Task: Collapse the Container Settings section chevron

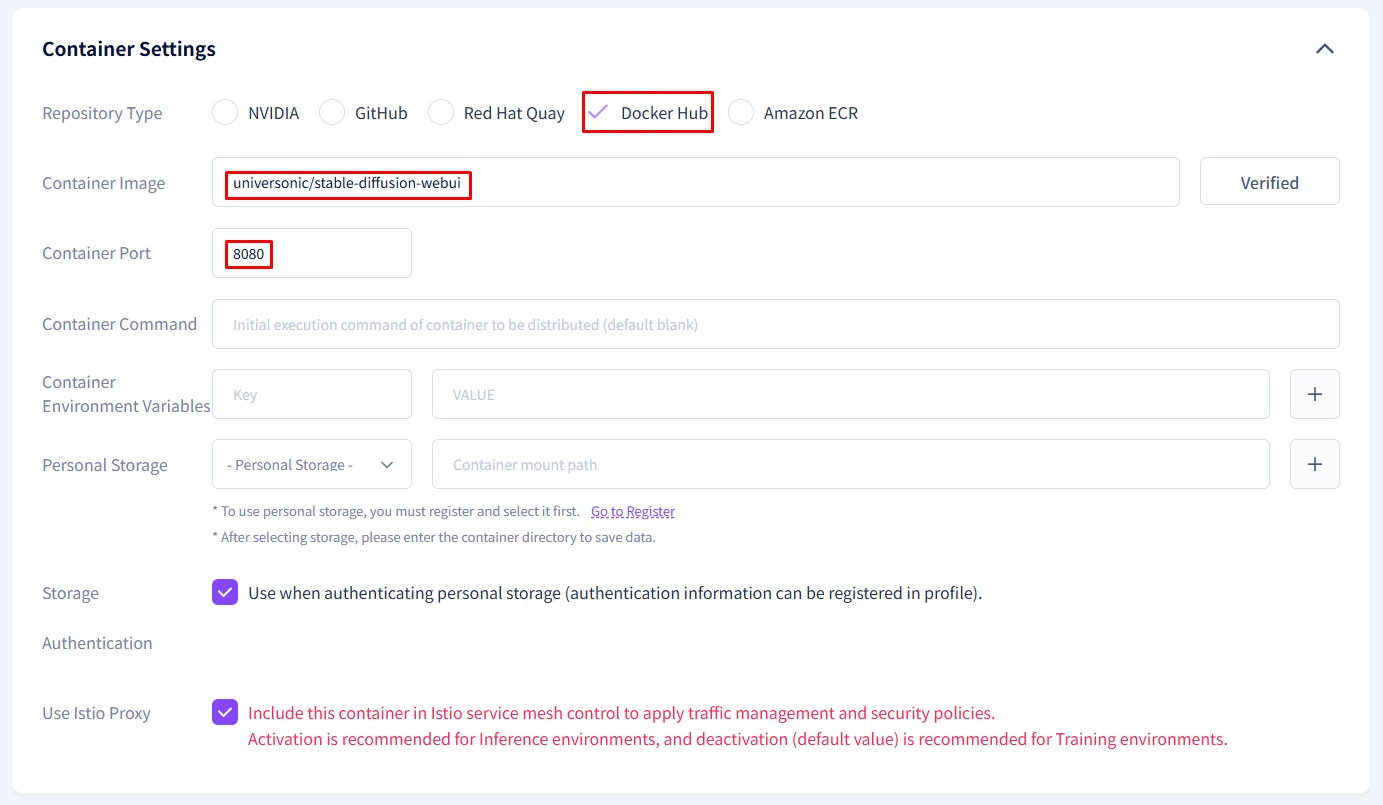Action: (x=1324, y=49)
